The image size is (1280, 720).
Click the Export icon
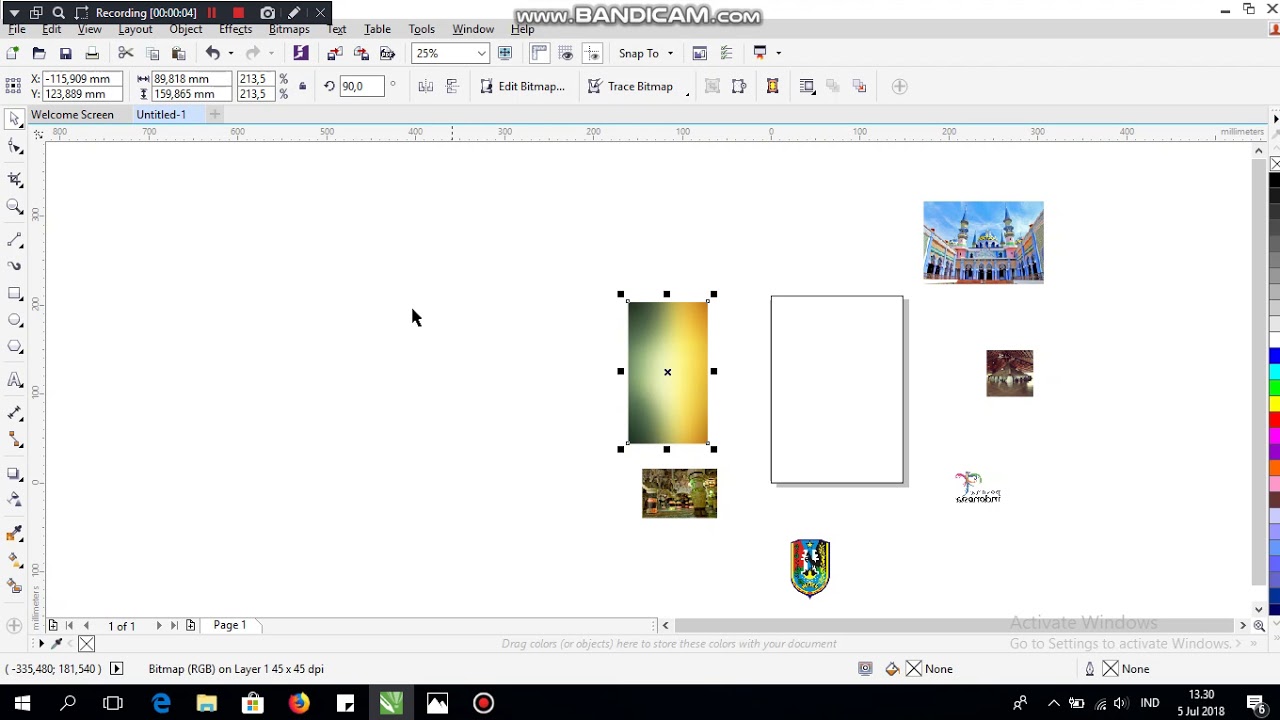tap(361, 53)
